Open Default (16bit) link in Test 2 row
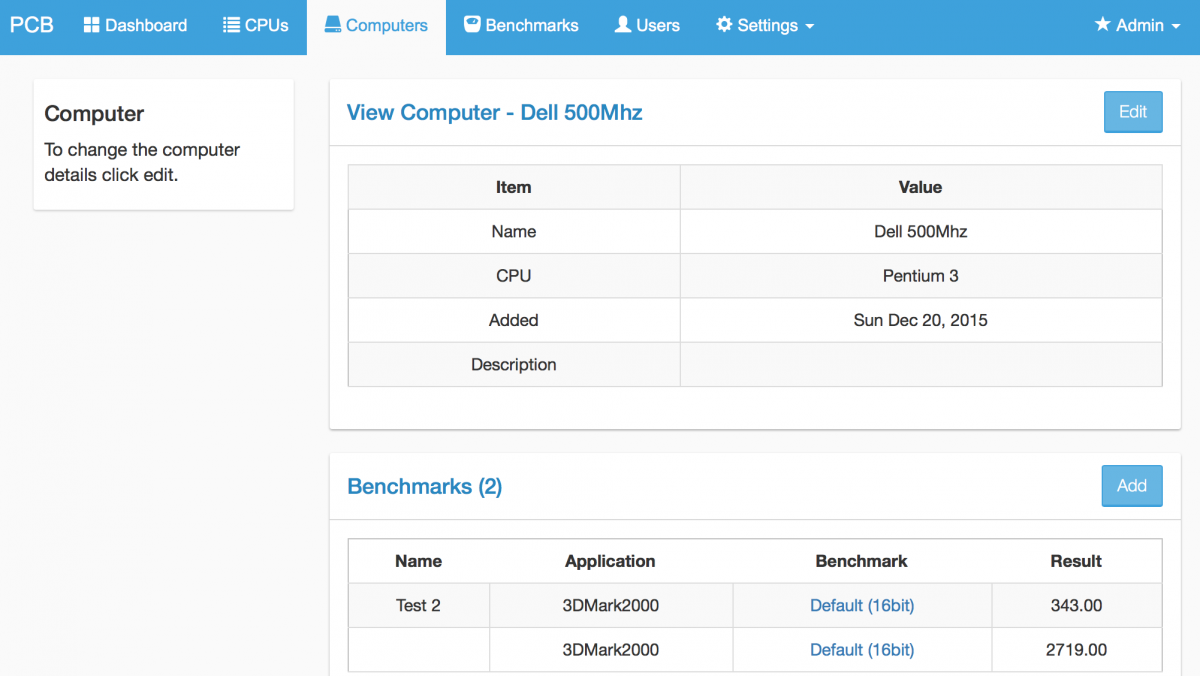Viewport: 1200px width, 676px height. pos(862,605)
